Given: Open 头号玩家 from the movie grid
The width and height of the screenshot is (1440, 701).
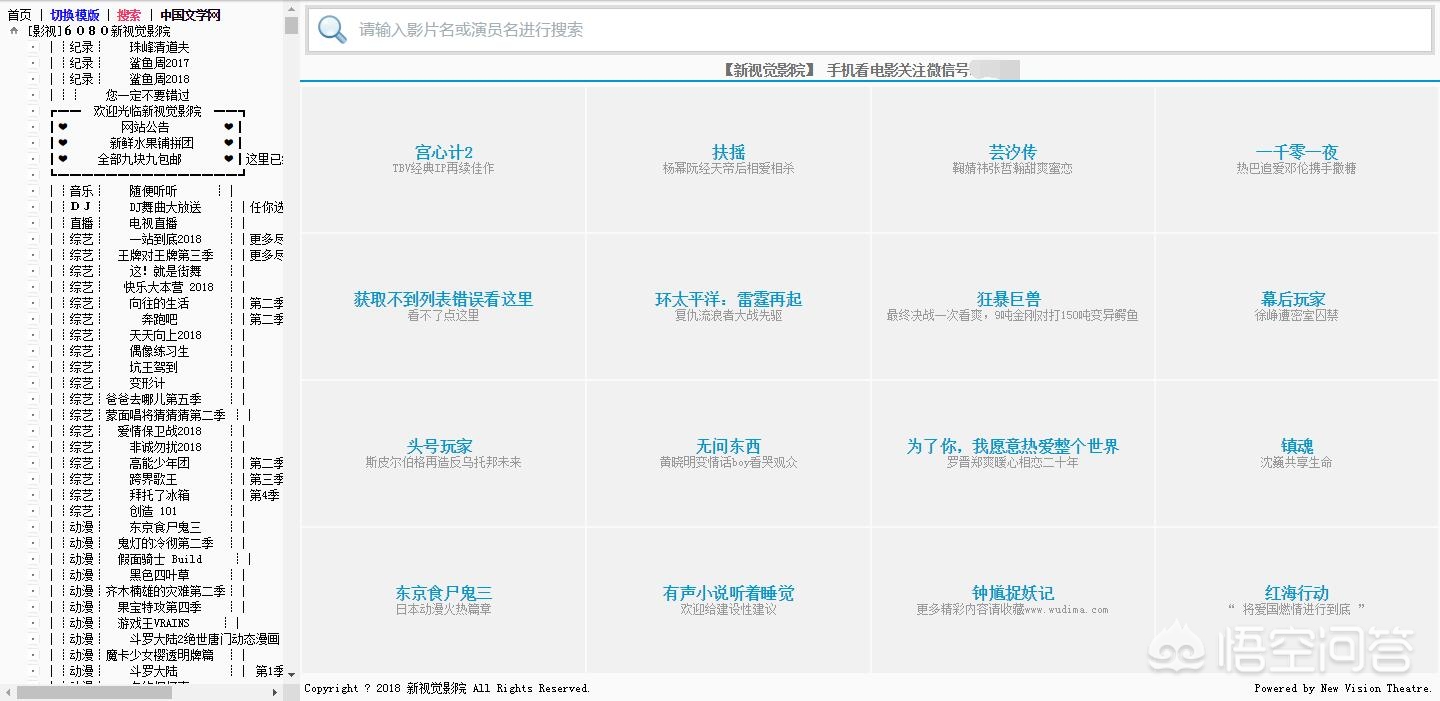Looking at the screenshot, I should 442,446.
